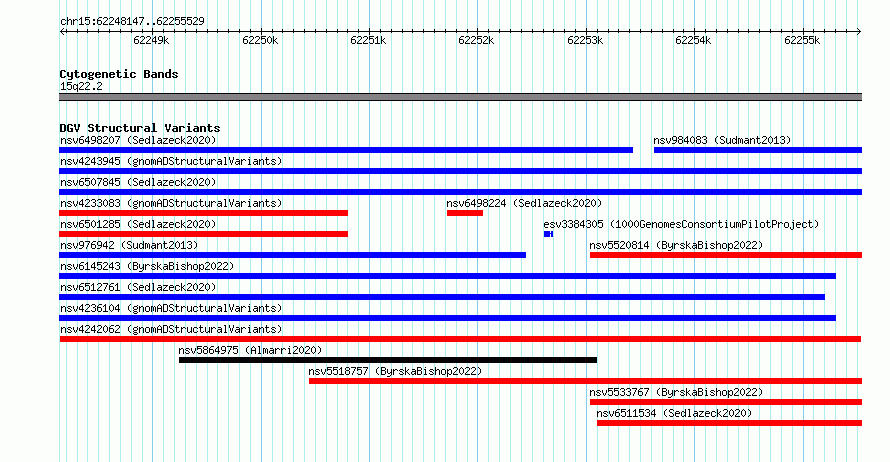Click the red nsv6501285 variant bar
The height and width of the screenshot is (462, 890).
[x=203, y=234]
